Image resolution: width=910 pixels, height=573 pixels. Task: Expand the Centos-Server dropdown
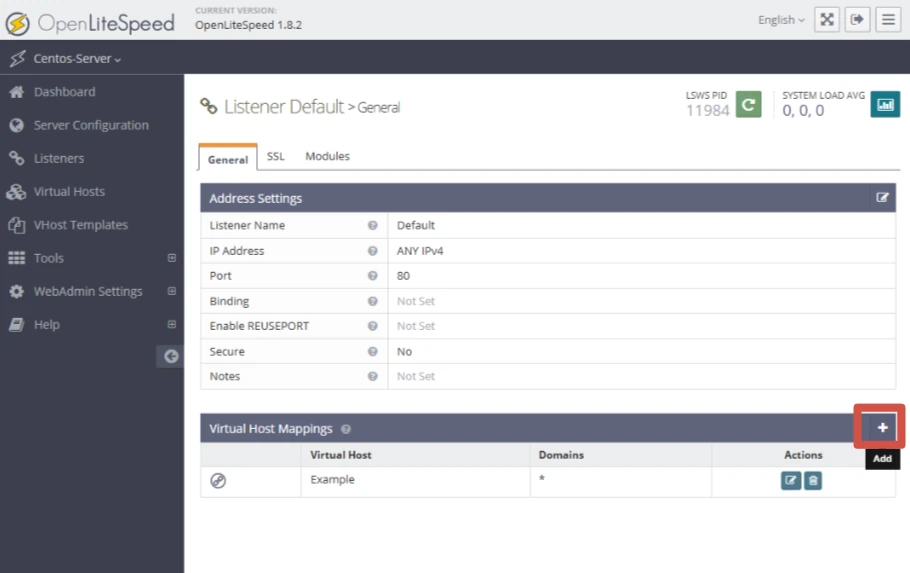(77, 59)
